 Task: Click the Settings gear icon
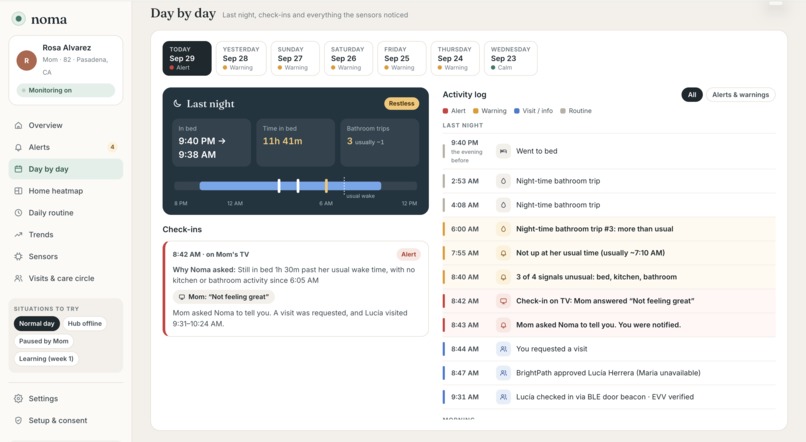click(x=19, y=399)
